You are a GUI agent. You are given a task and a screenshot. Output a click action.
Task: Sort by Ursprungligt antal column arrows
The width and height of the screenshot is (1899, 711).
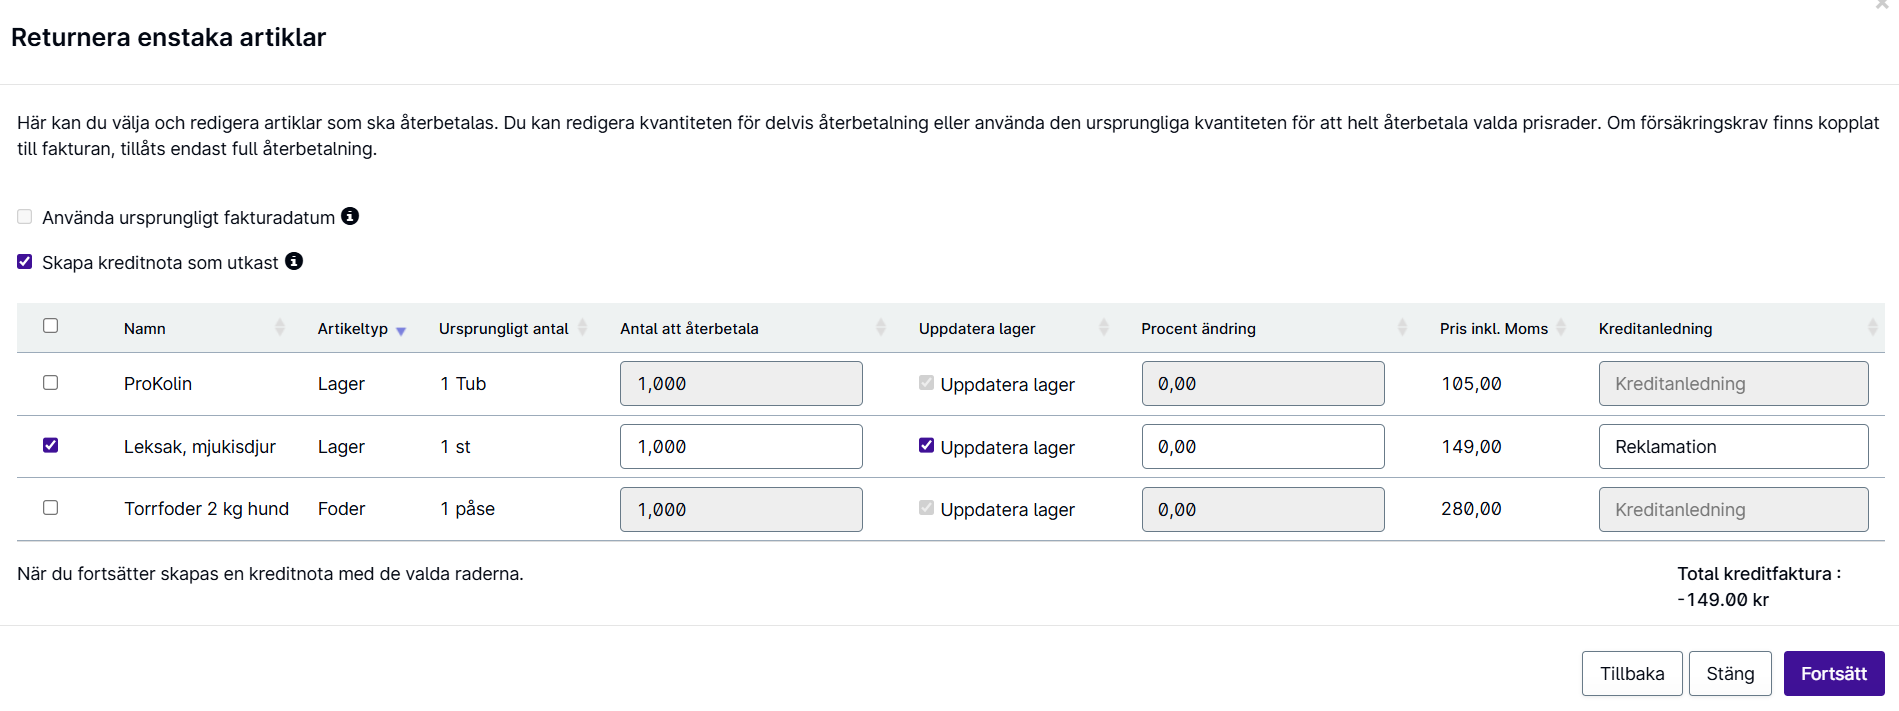coord(582,327)
